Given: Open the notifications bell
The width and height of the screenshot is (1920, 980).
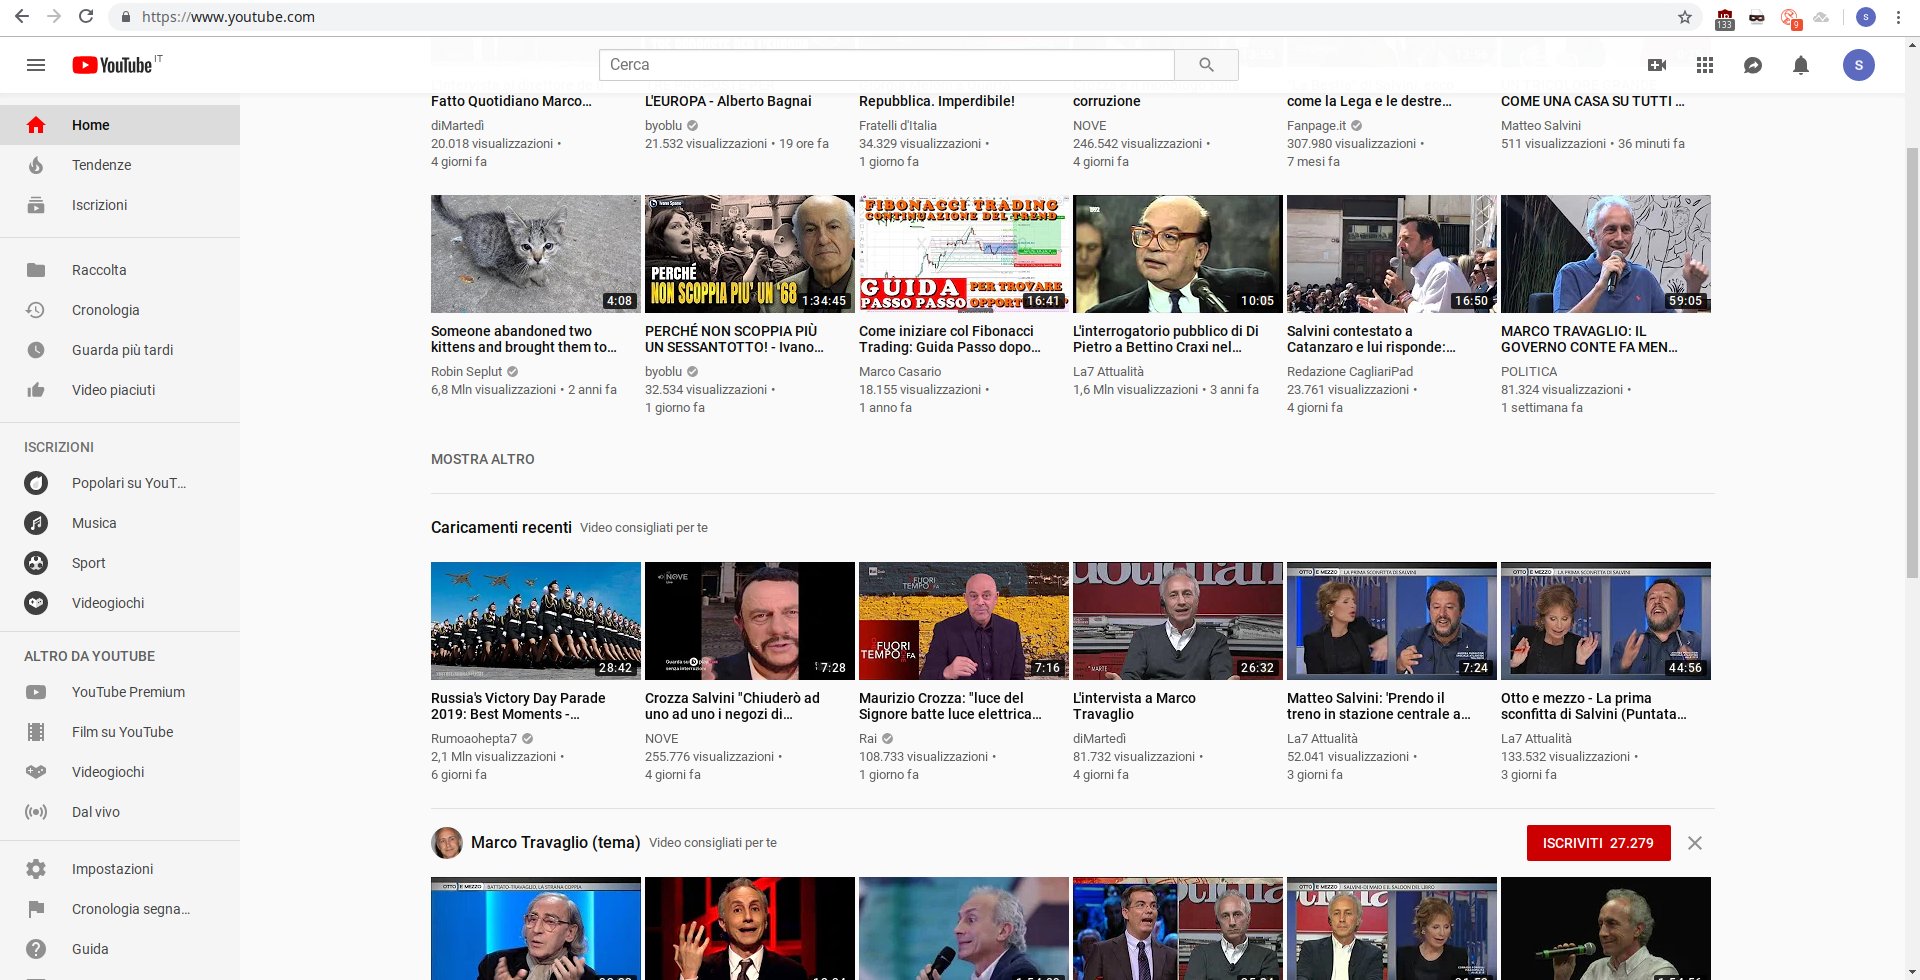Looking at the screenshot, I should point(1801,65).
